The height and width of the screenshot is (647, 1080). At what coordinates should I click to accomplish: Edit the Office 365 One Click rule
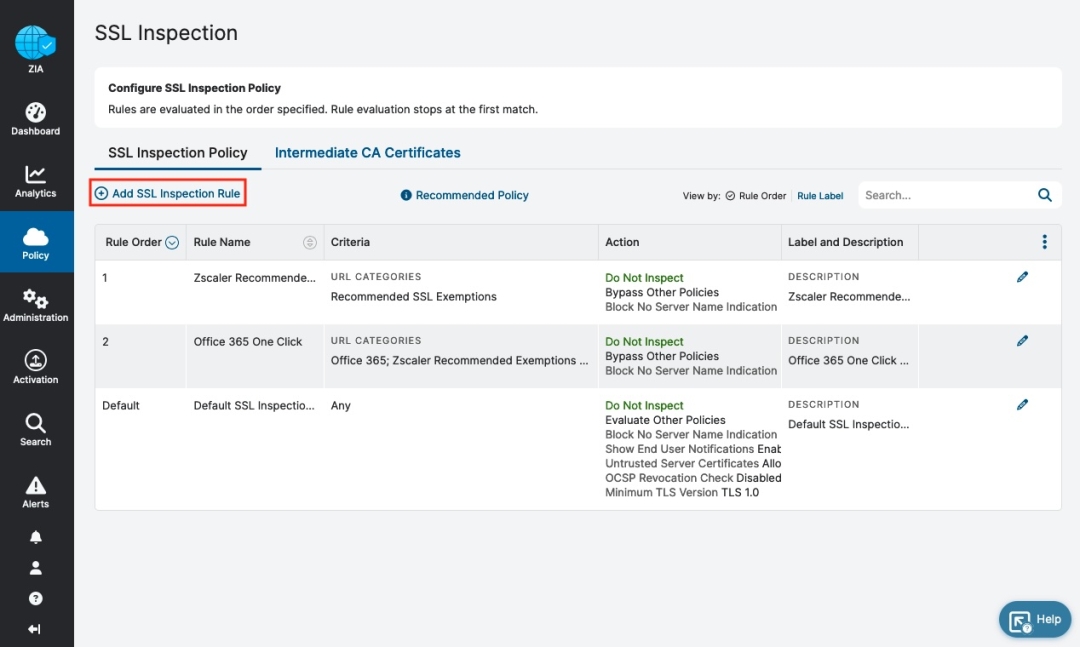click(x=1022, y=341)
